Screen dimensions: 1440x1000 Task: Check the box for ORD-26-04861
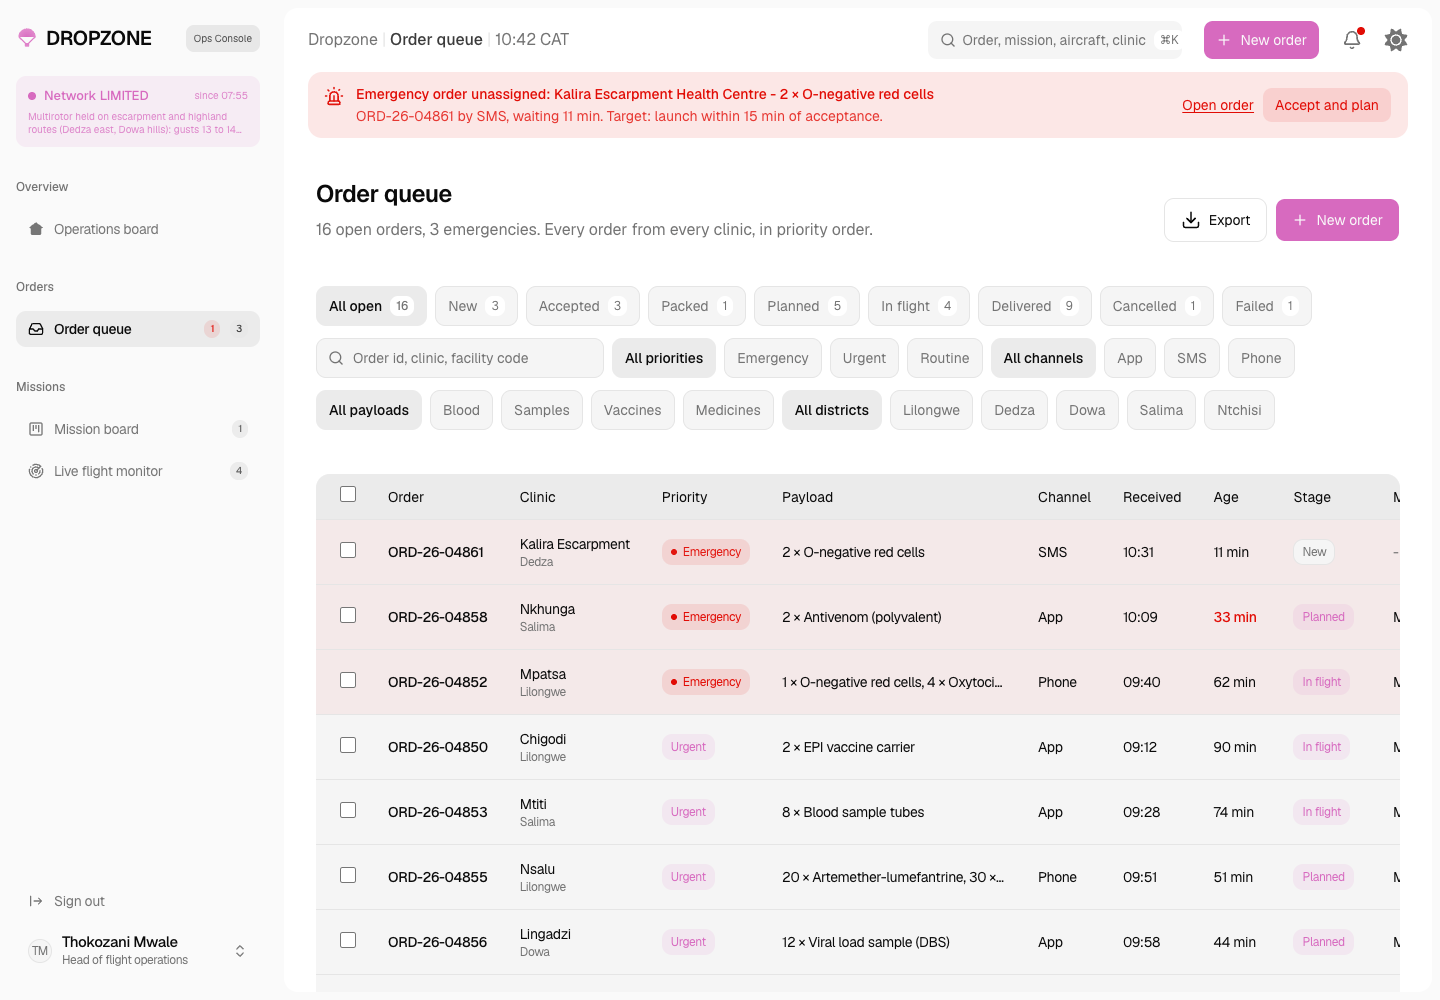click(x=348, y=550)
